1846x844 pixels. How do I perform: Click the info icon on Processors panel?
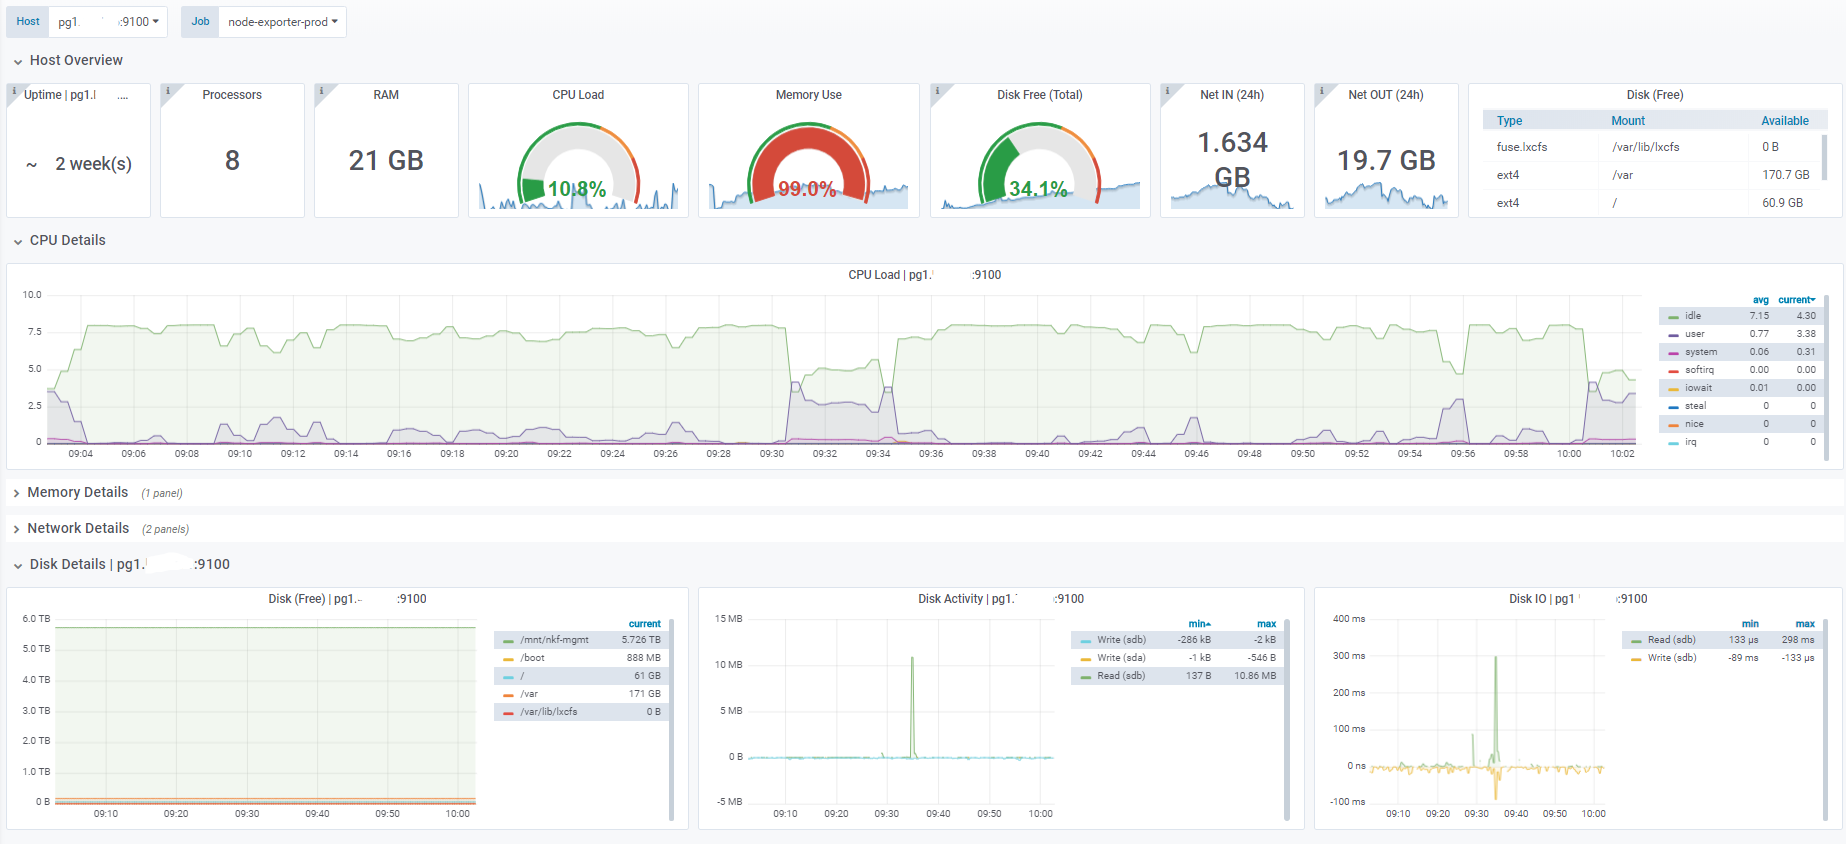coord(167,90)
